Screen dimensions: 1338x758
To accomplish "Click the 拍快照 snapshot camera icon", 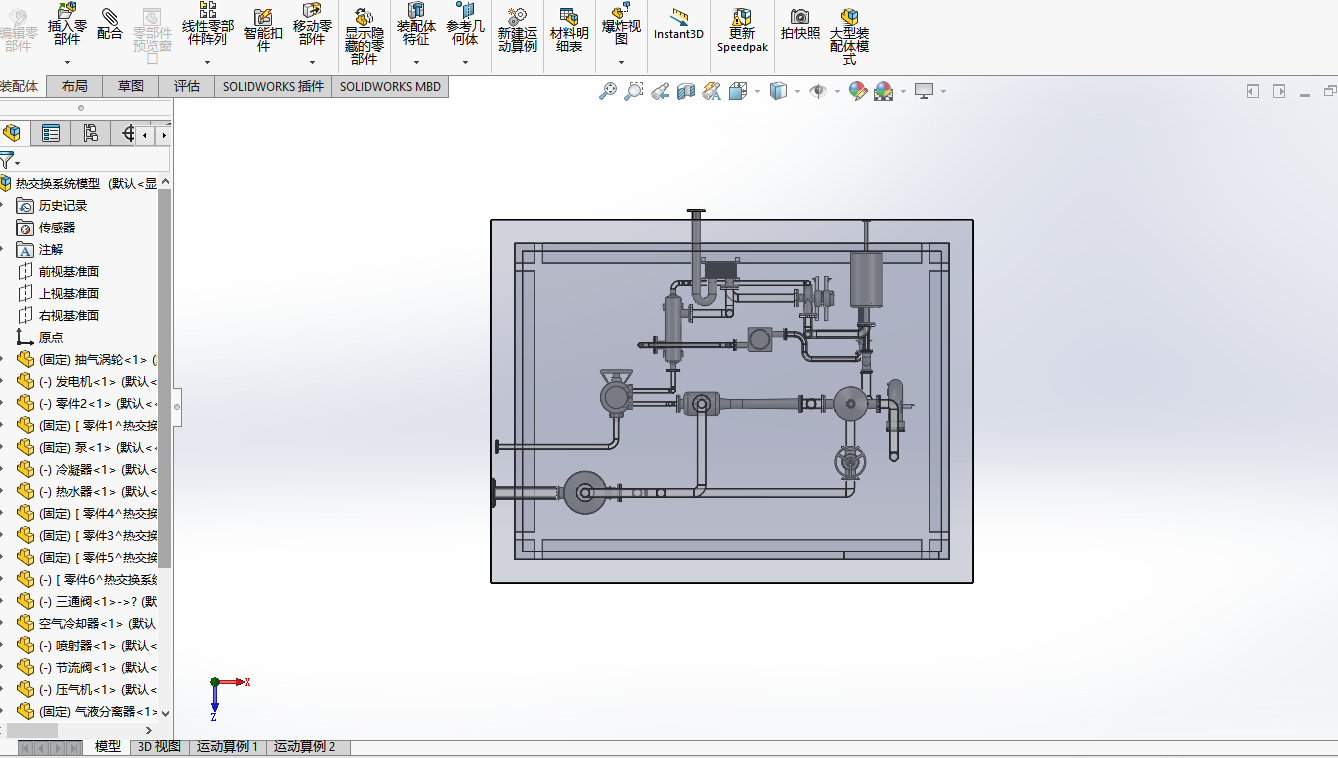I will tap(800, 24).
